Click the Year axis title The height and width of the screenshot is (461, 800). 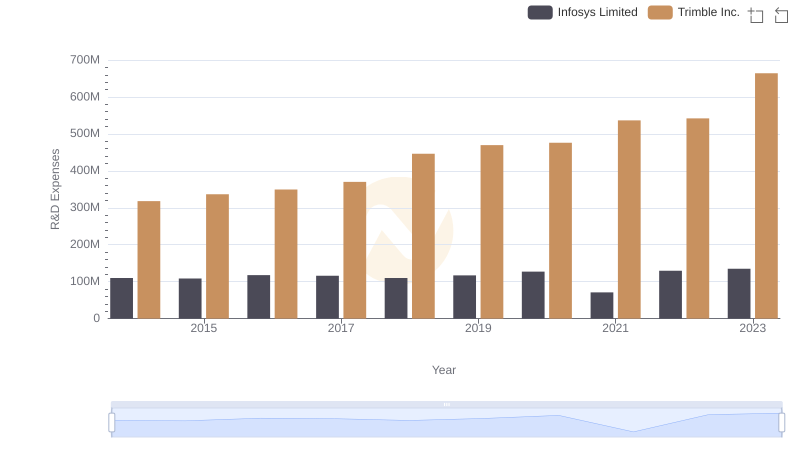point(444,370)
